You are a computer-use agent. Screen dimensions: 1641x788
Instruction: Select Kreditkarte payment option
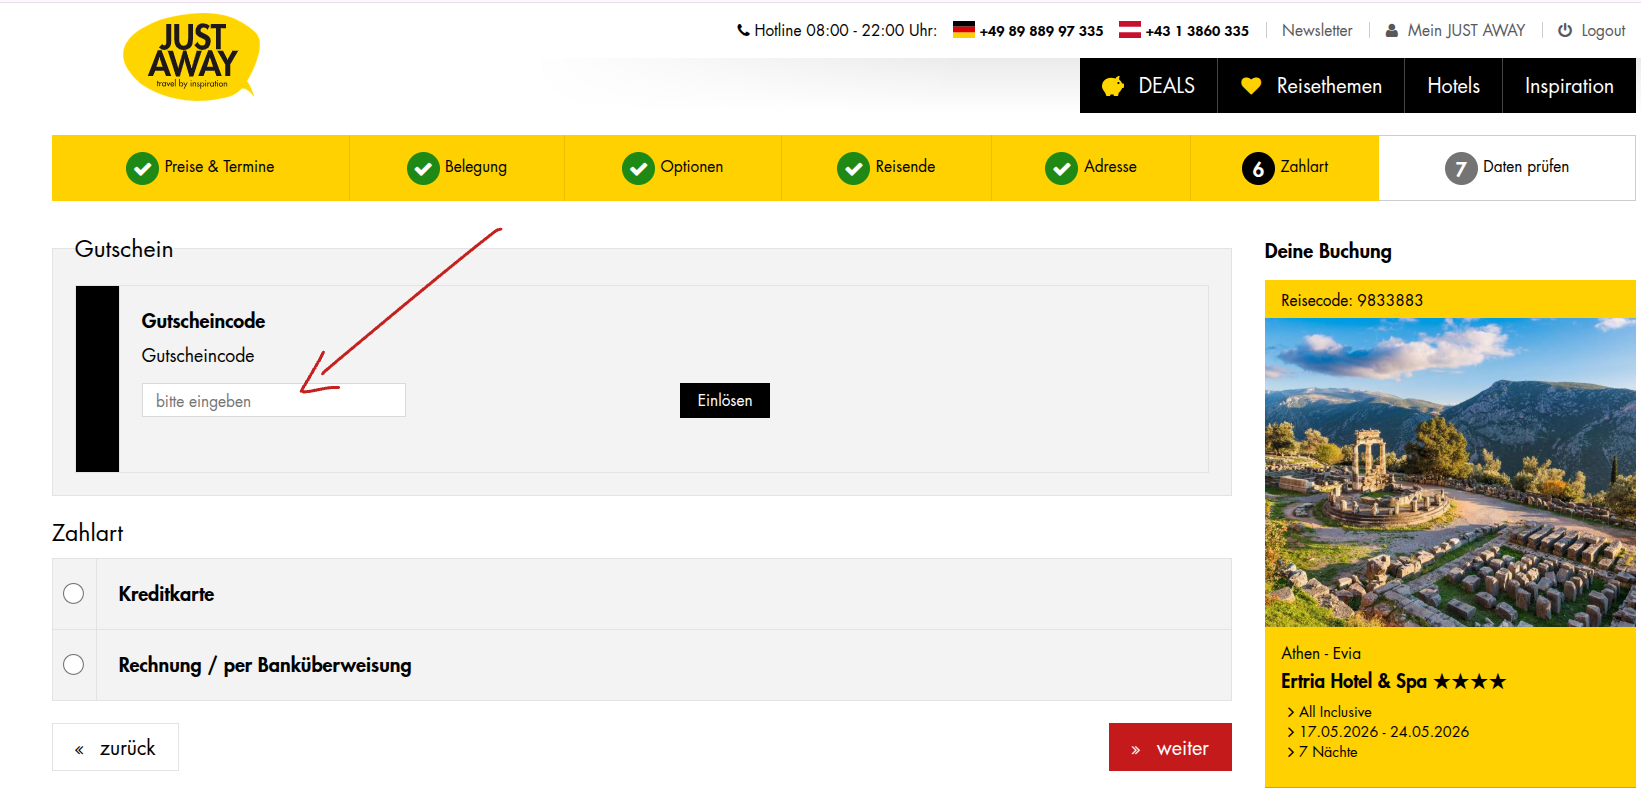74,594
